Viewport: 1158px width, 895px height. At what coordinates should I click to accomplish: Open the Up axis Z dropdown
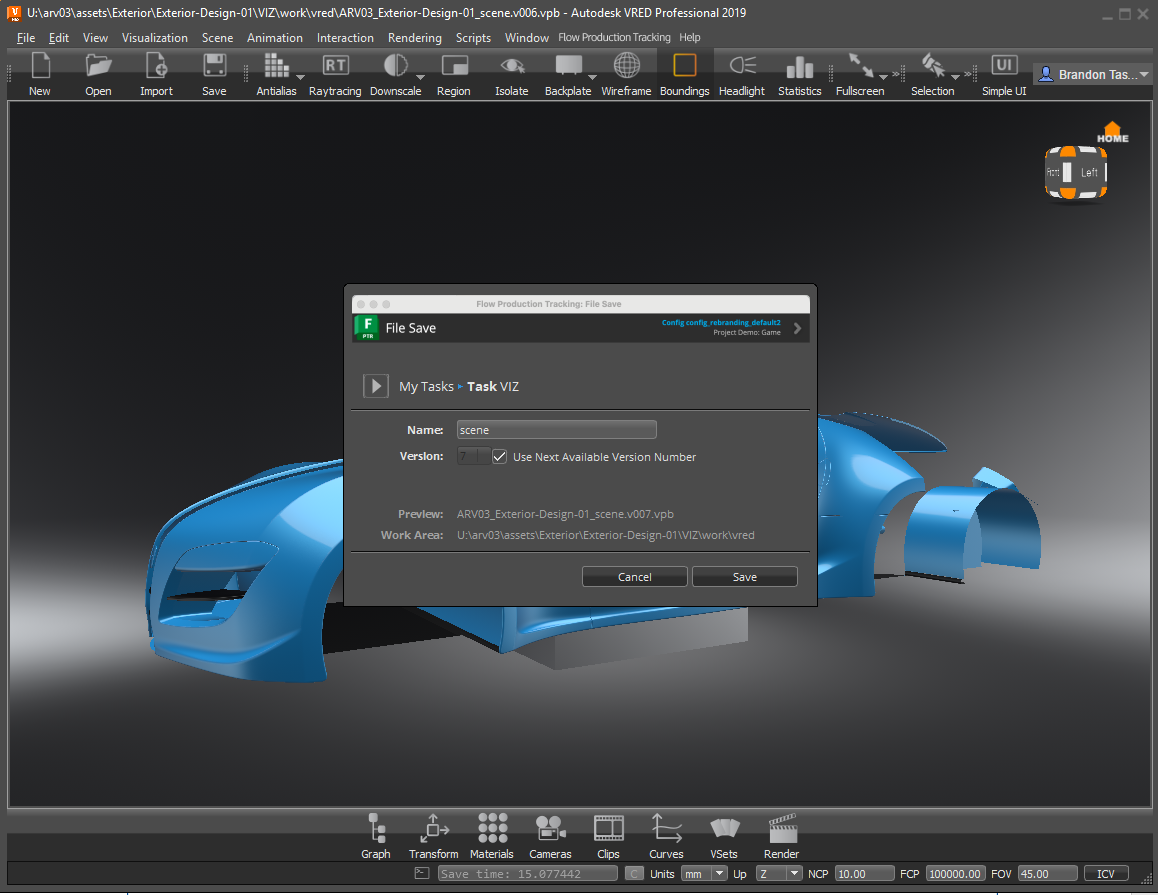pyautogui.click(x=779, y=874)
